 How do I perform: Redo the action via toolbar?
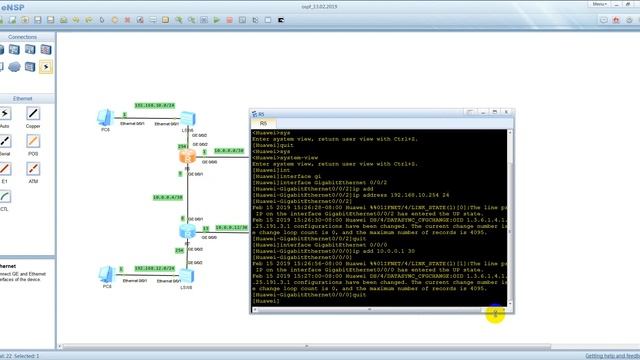pyautogui.click(x=89, y=20)
